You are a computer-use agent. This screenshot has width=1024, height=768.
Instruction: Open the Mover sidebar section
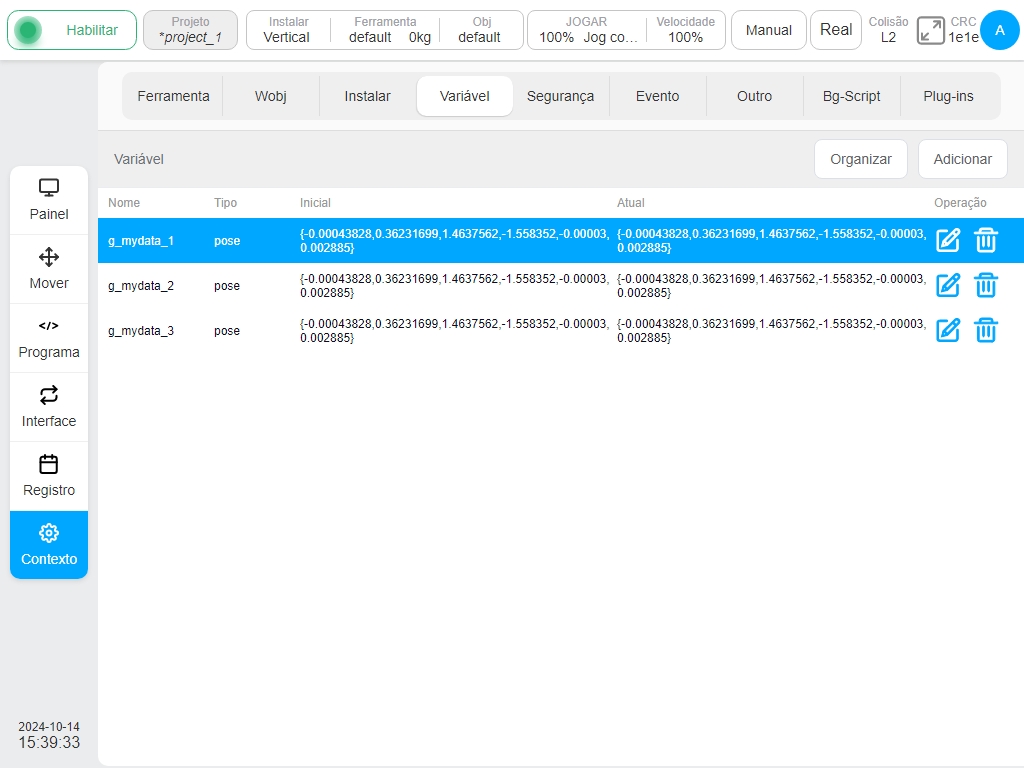click(49, 269)
